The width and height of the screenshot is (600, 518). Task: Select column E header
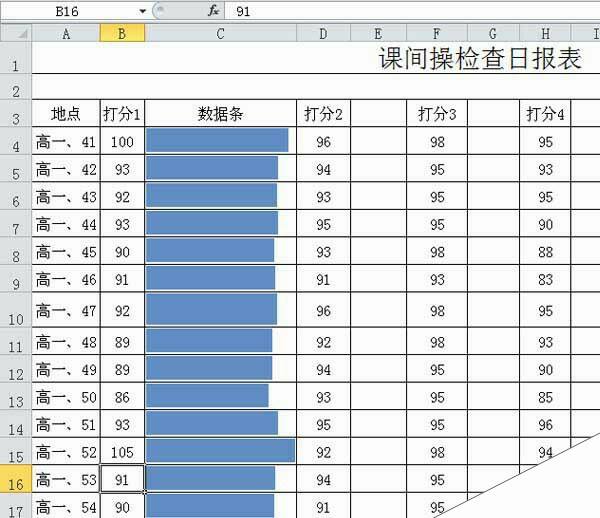click(378, 33)
